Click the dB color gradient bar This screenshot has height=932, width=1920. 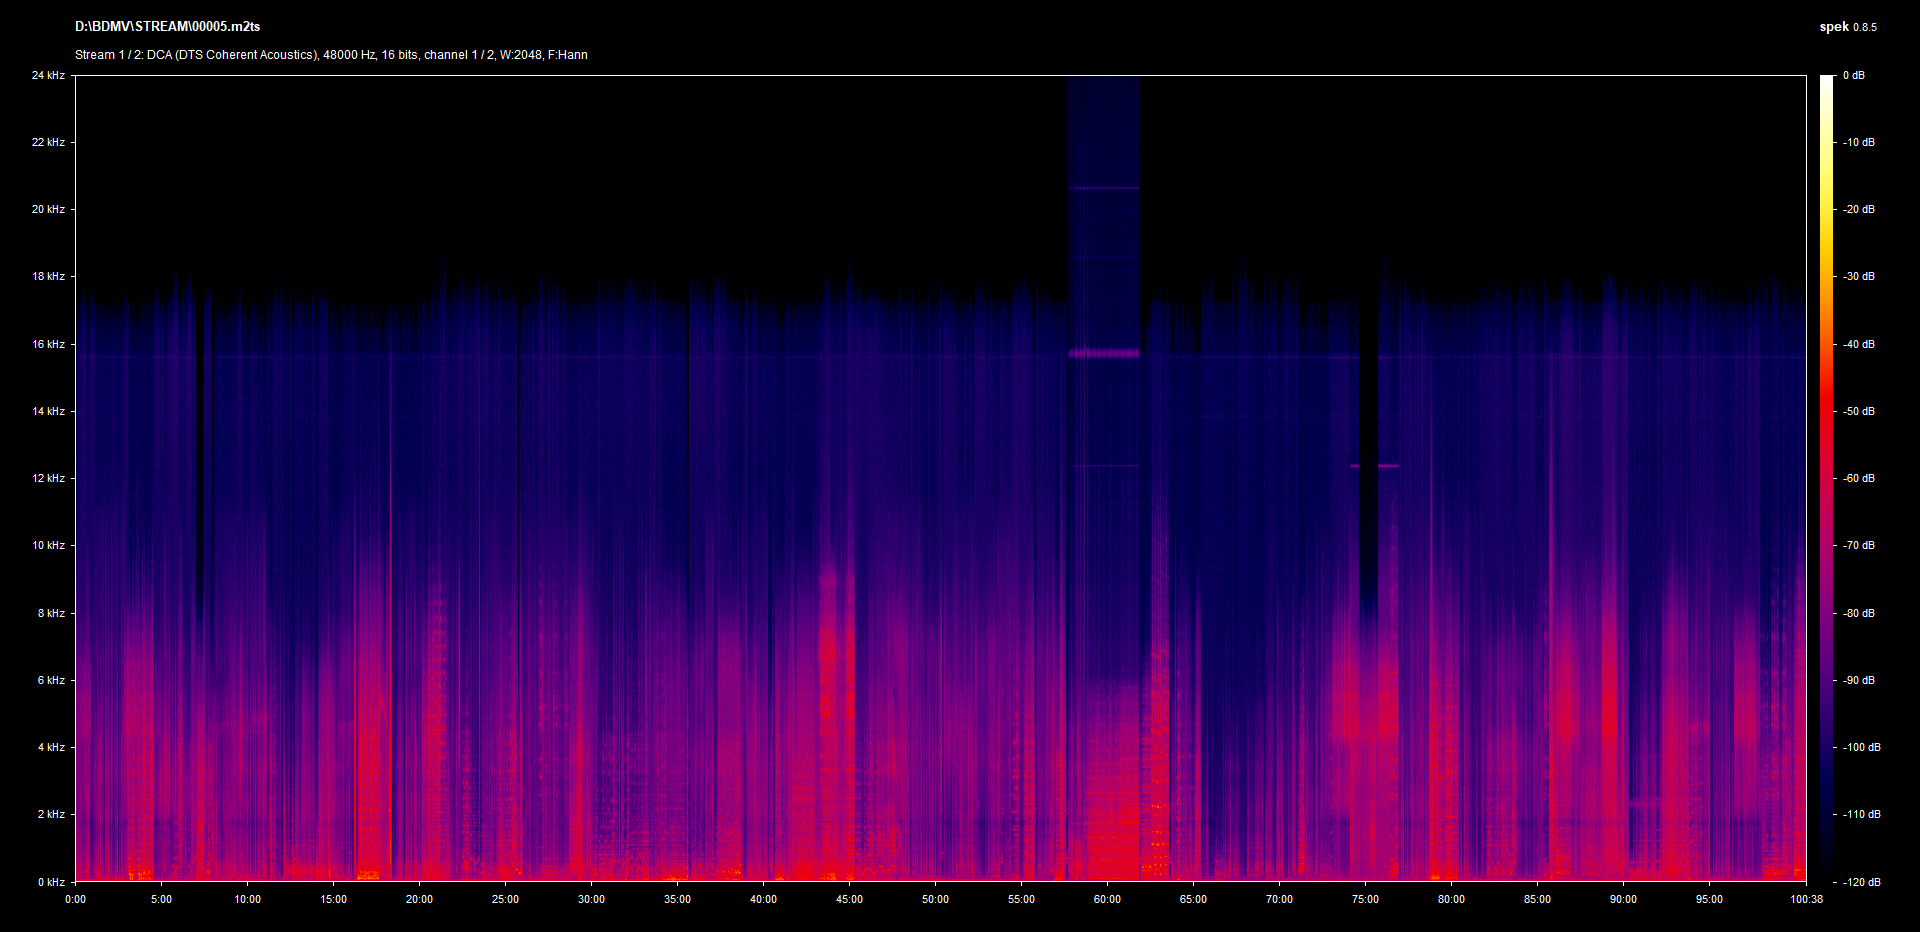click(1826, 478)
